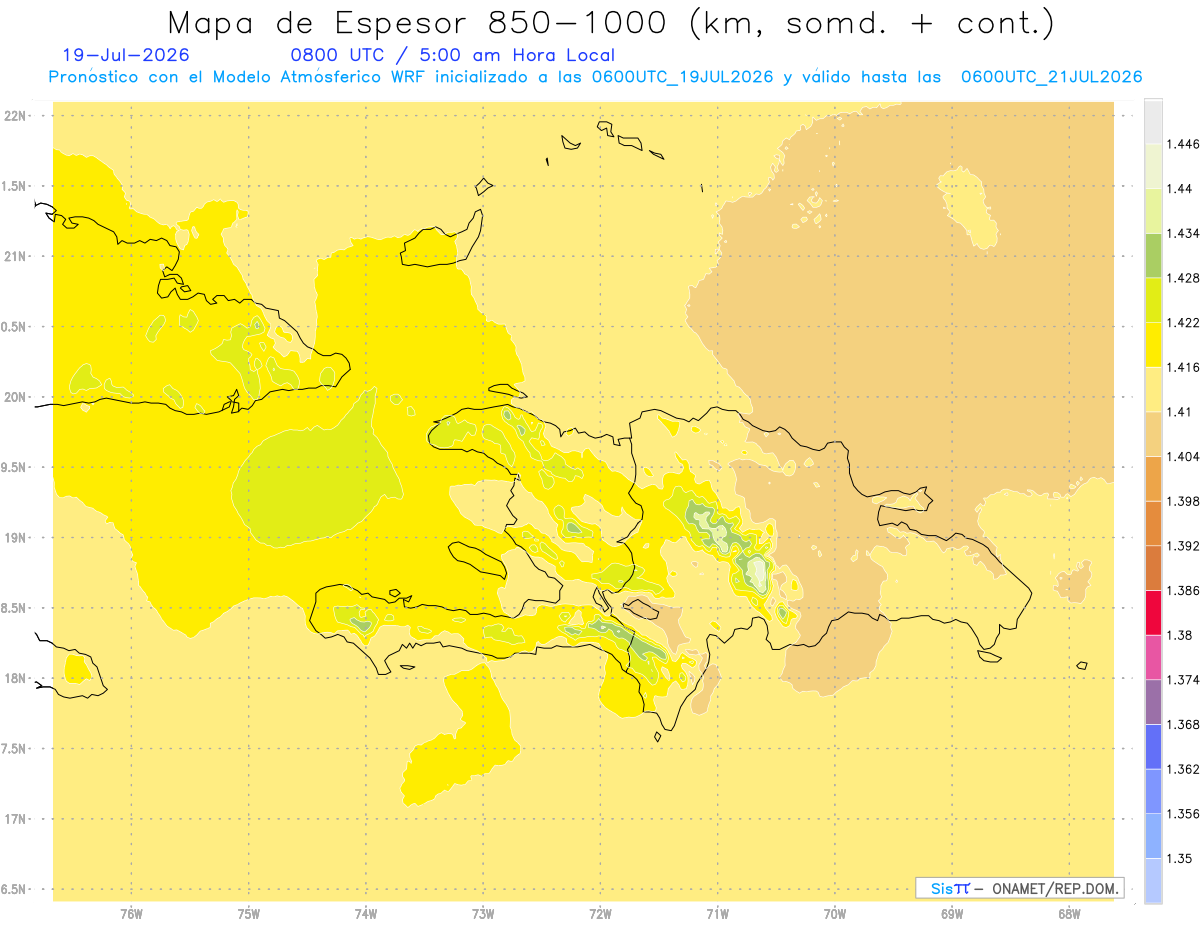Click the purple legend swatch between 1.368 and 1.374
The image size is (1200, 927).
click(x=1153, y=702)
